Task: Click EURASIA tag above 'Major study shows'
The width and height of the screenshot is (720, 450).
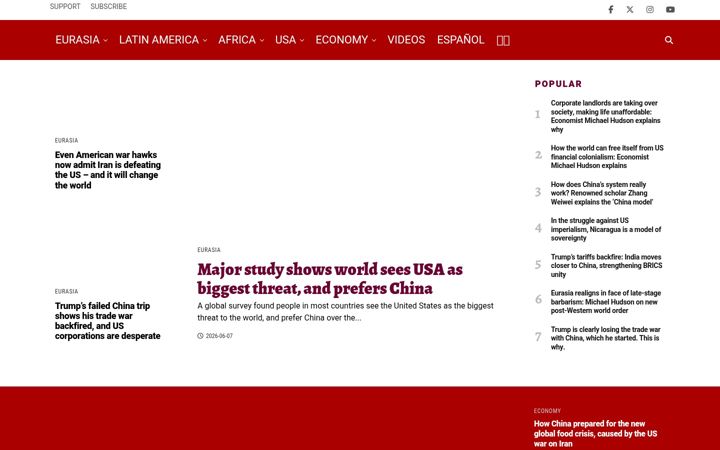Action: click(209, 250)
